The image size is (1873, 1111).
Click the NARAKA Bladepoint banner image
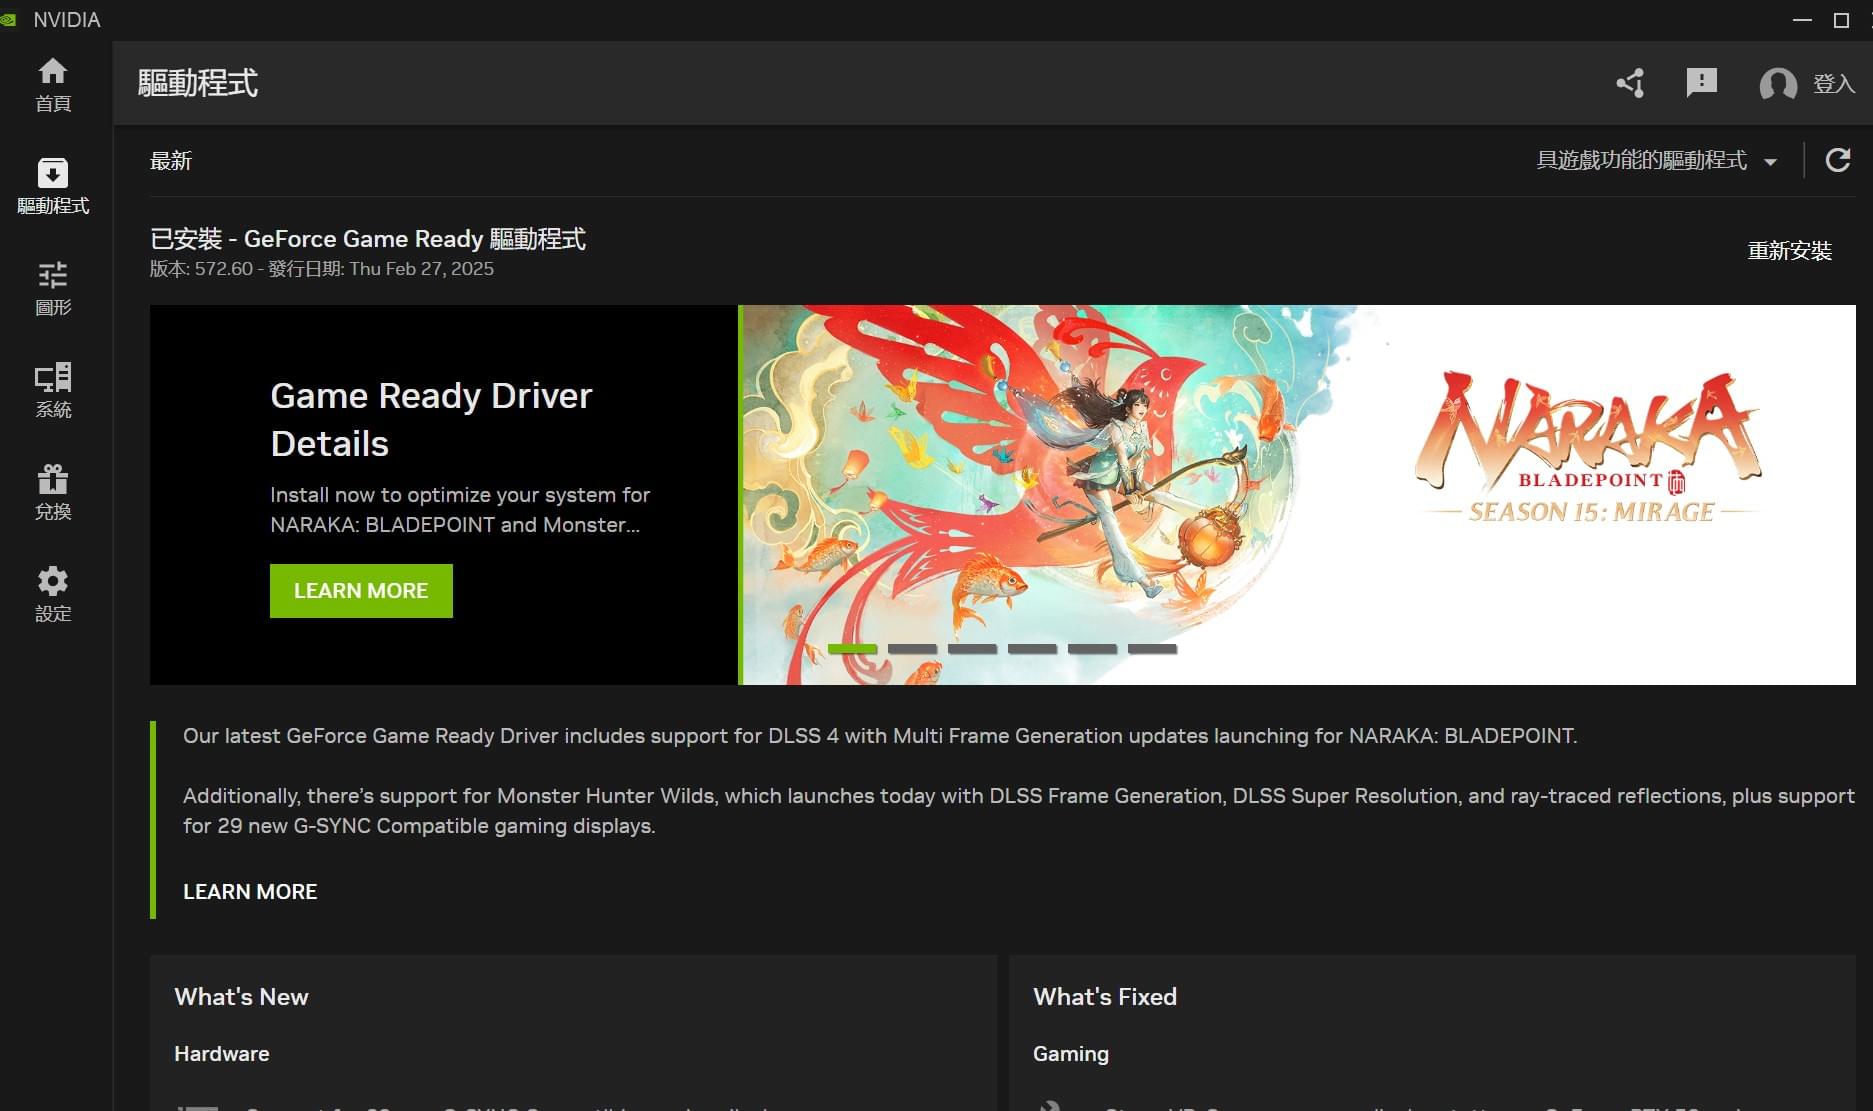pyautogui.click(x=1298, y=494)
